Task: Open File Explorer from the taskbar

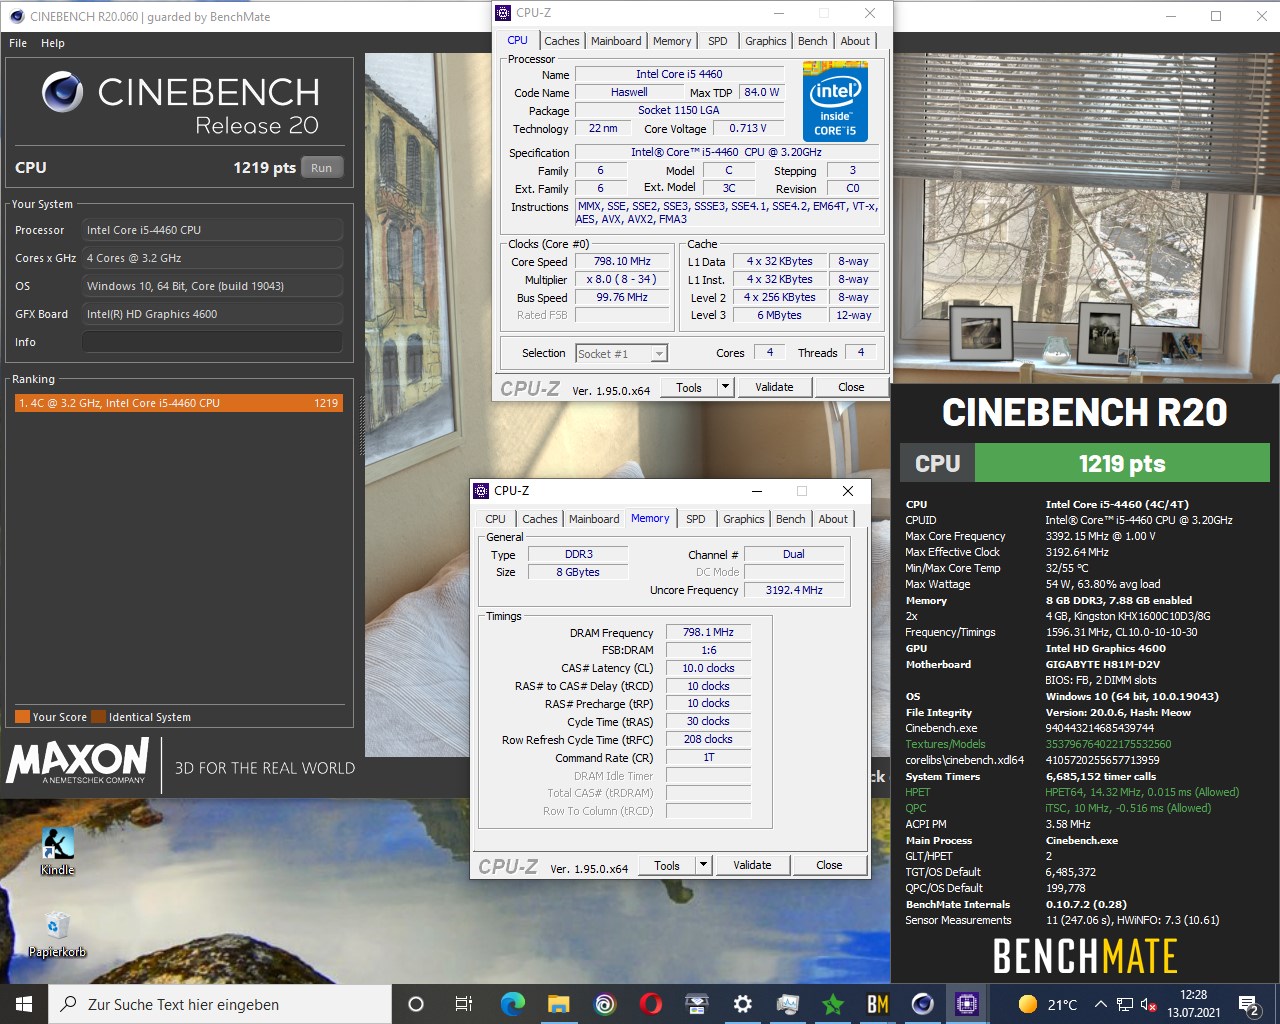Action: coord(558,1004)
